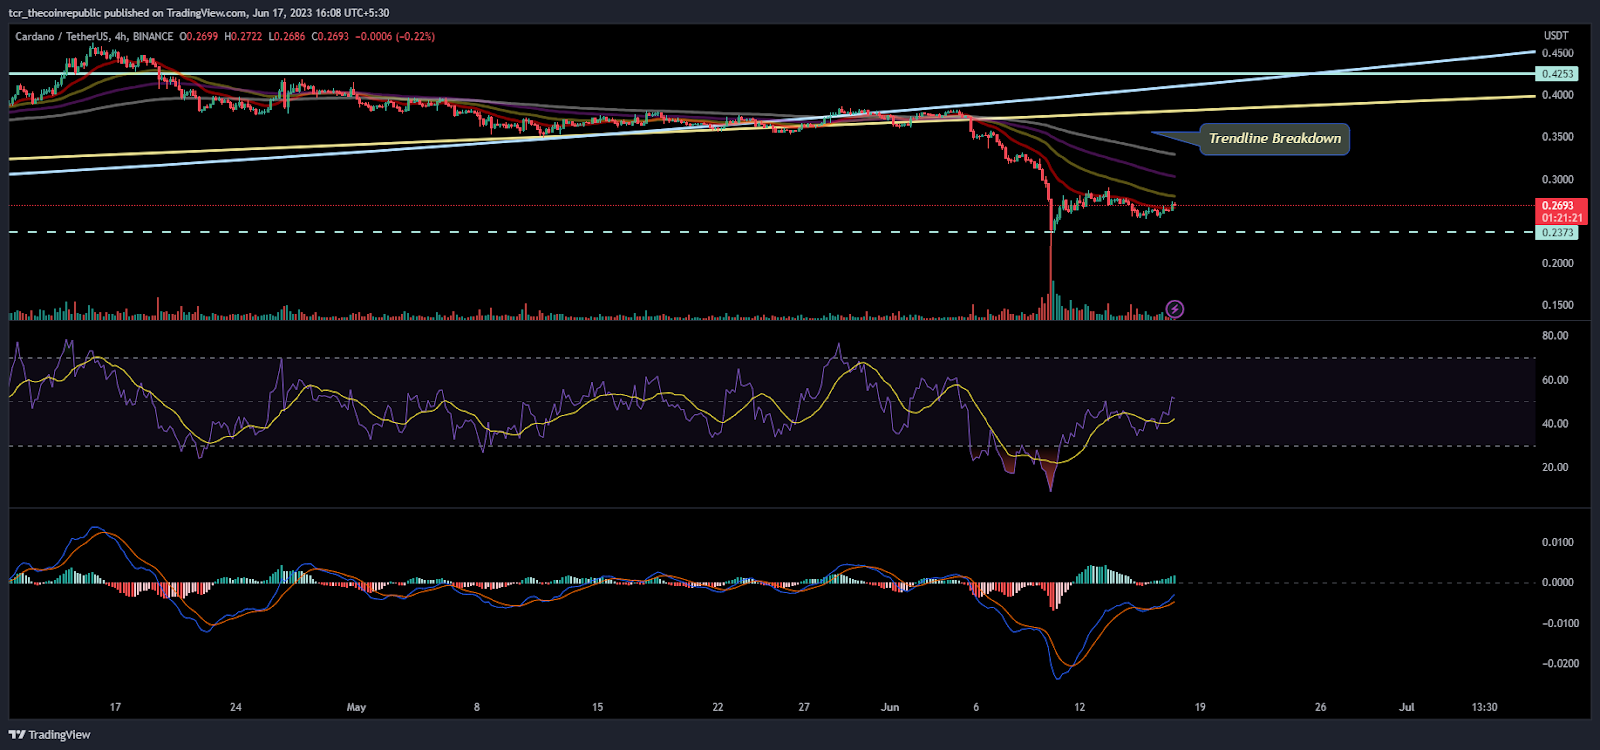1600x750 pixels.
Task: Click the 0.4253 horizontal line price tag
Action: tap(1557, 74)
